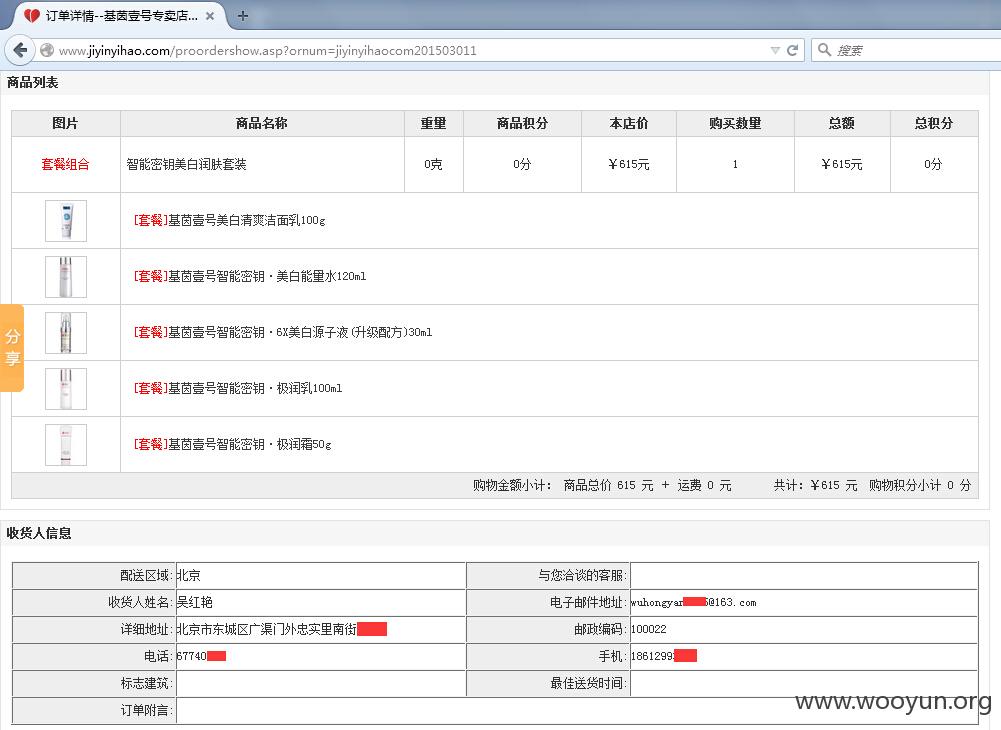Screen dimensions: 1001x730
Task: Click the purchase quantity 1 cell
Action: click(735, 164)
